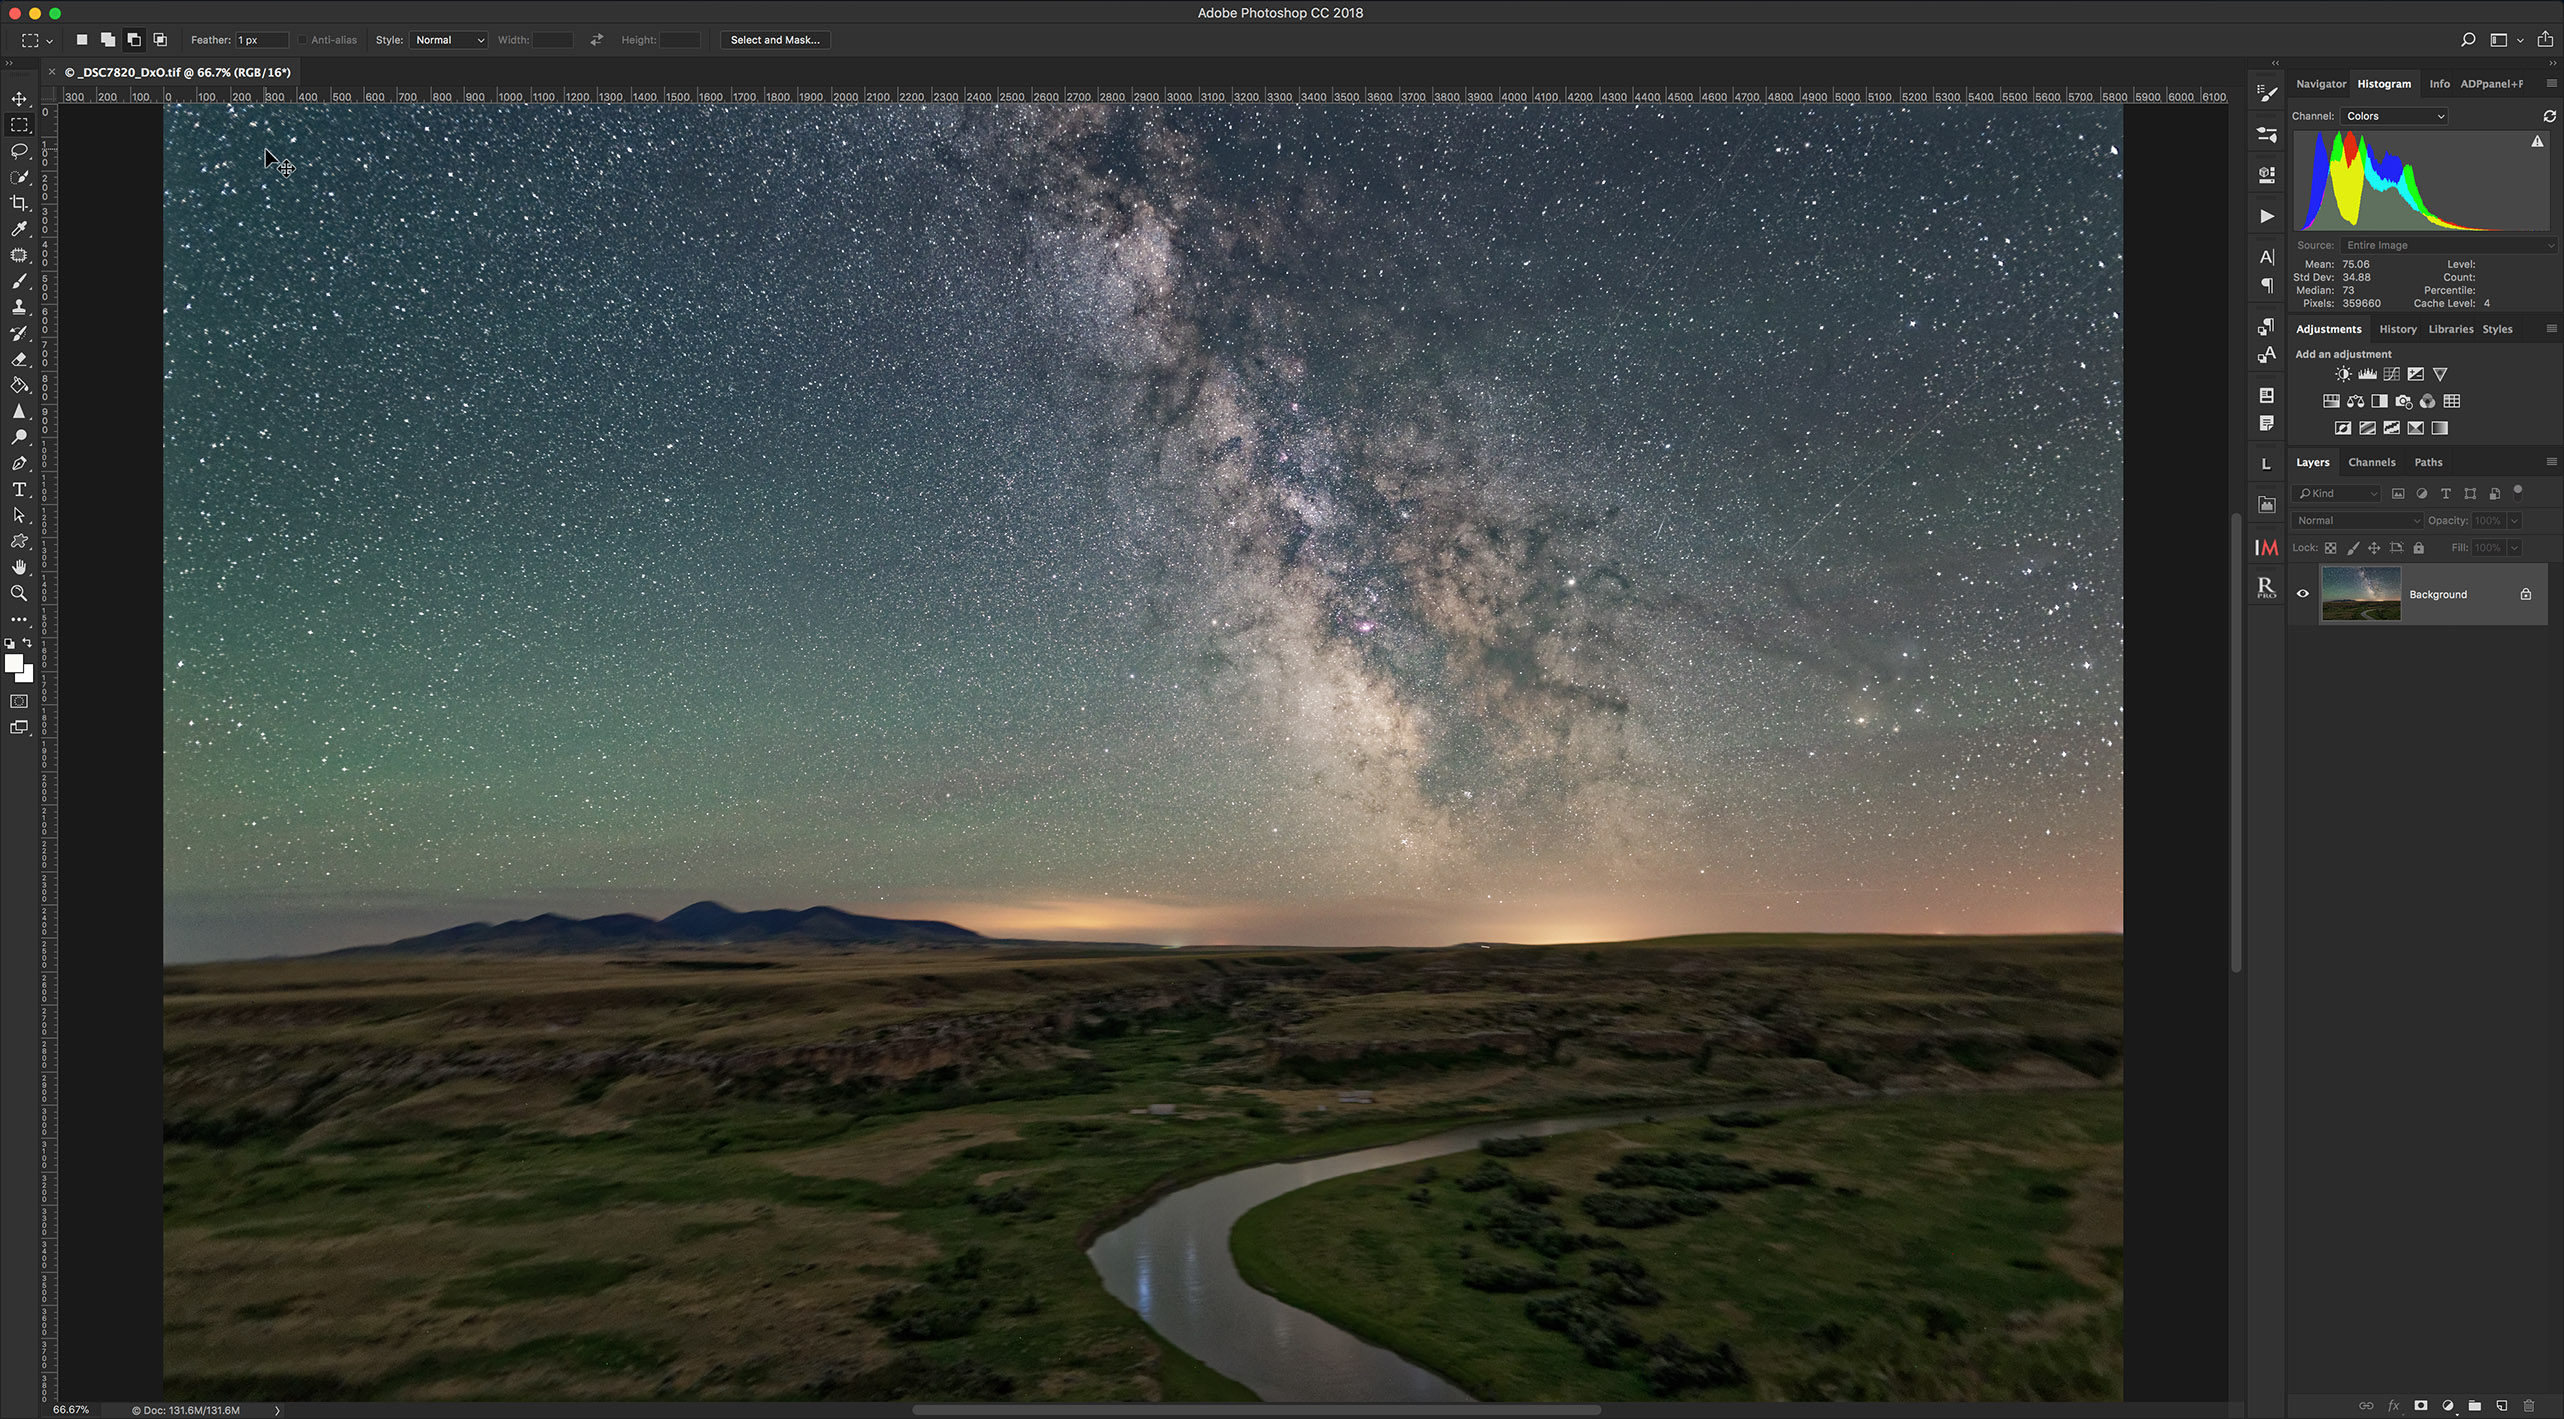Select the Zoom tool

pos(19,593)
